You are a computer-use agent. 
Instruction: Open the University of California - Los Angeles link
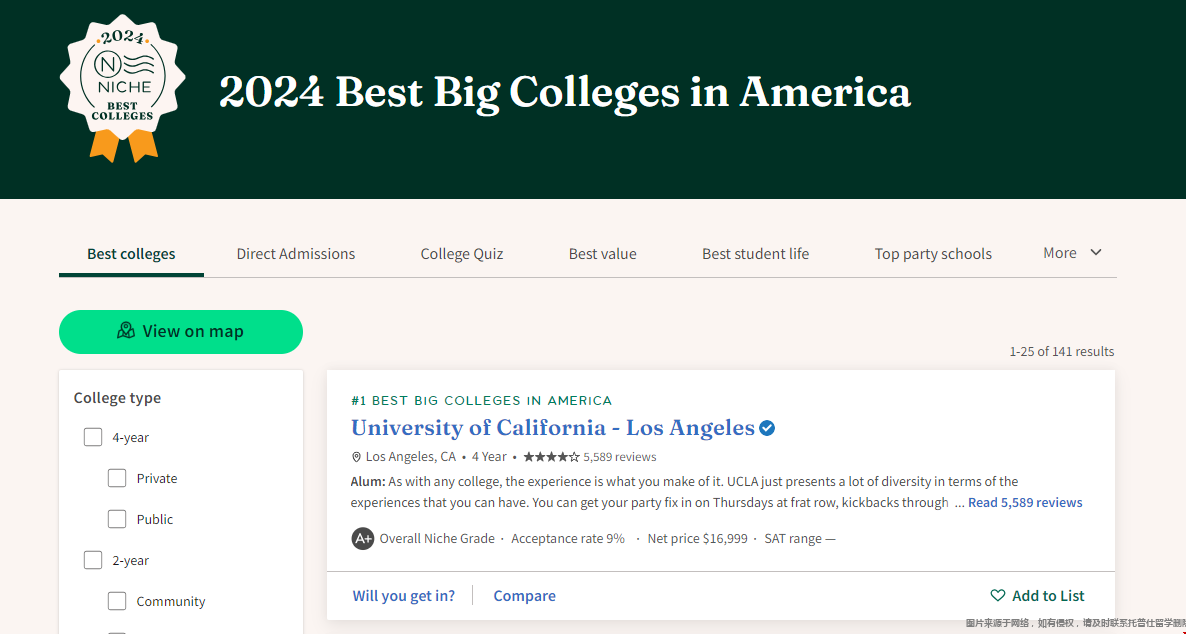[552, 428]
